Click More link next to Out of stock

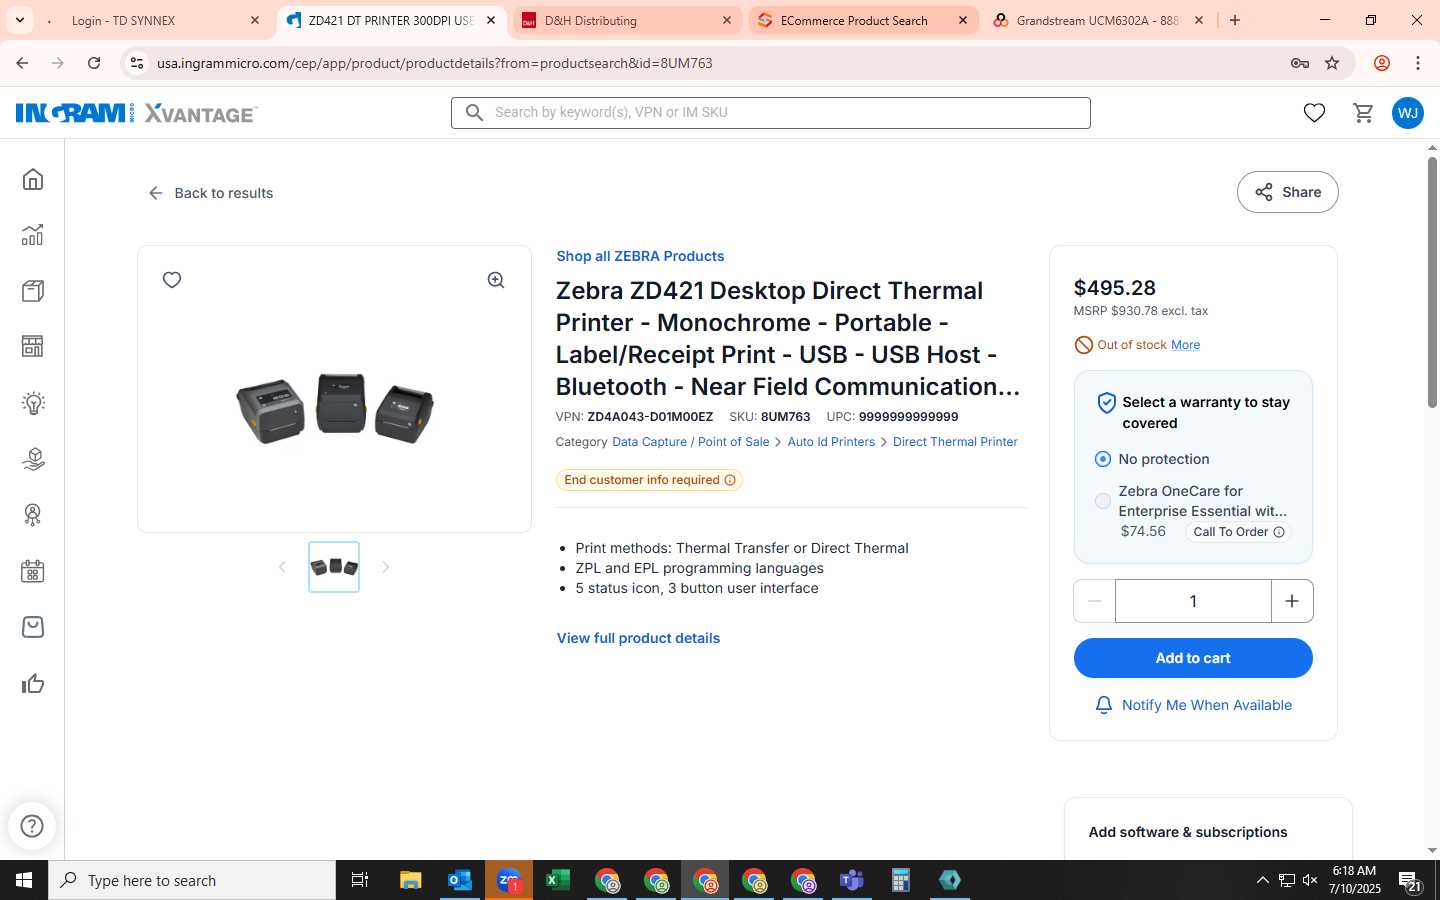click(1185, 345)
